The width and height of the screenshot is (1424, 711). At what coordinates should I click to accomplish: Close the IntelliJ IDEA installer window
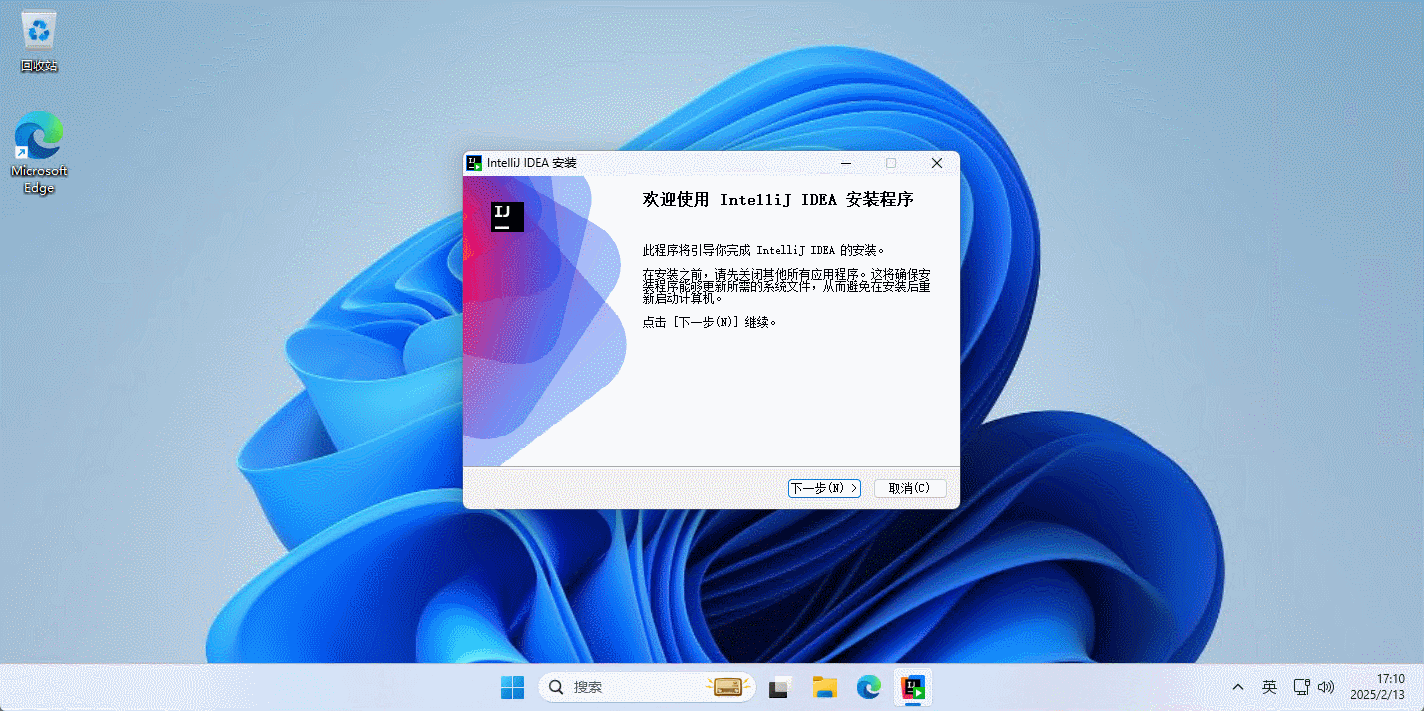pyautogui.click(x=937, y=163)
